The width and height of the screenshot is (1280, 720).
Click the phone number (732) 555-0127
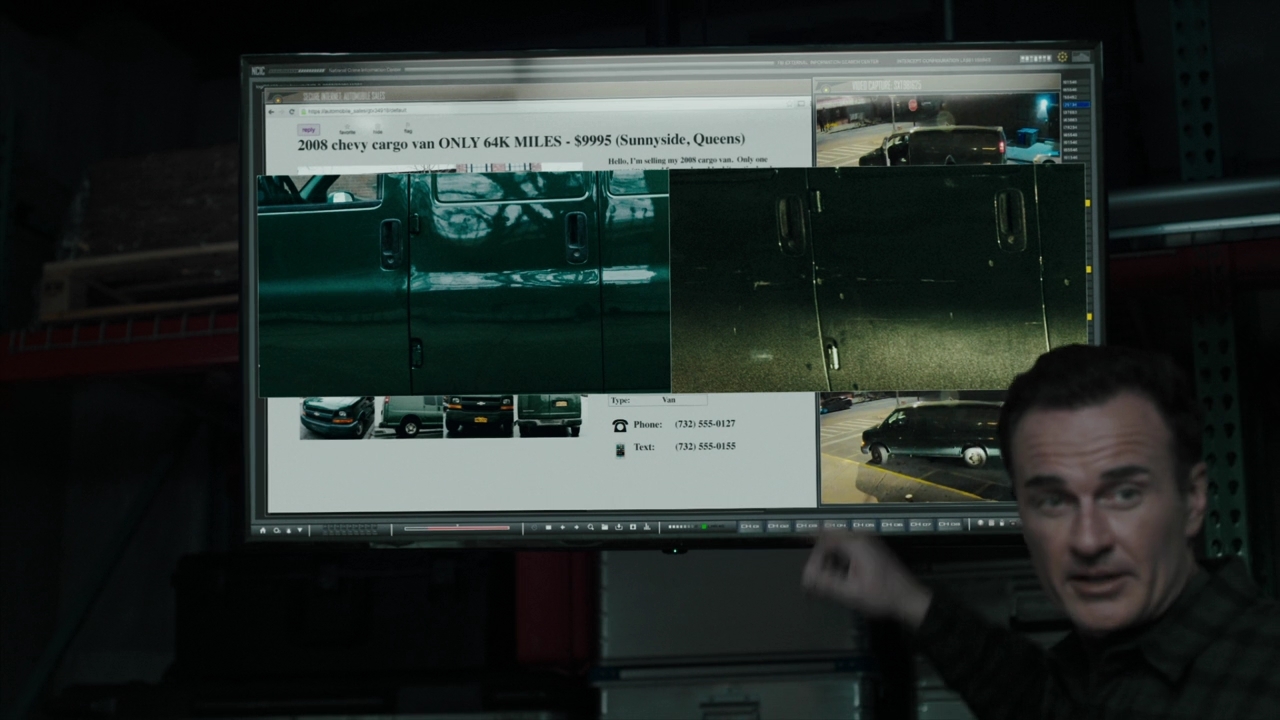pyautogui.click(x=705, y=424)
